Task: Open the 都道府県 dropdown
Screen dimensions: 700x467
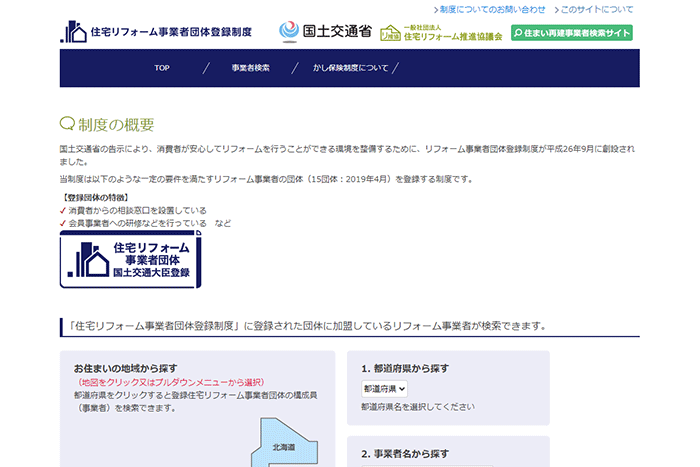Action: coord(384,389)
